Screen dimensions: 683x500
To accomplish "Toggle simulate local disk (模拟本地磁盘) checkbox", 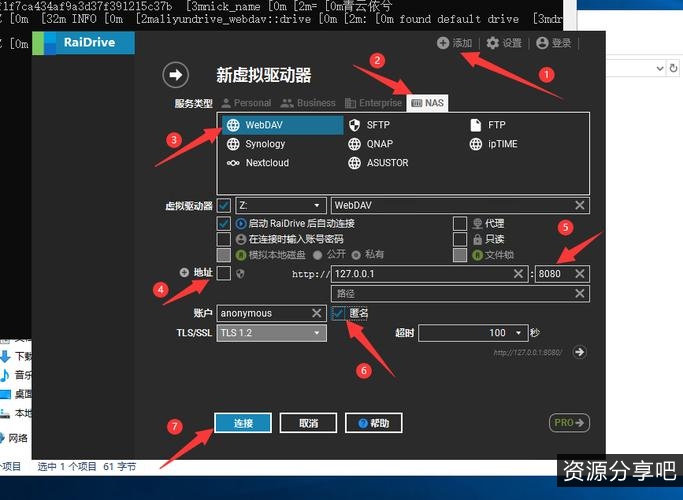I will click(x=224, y=255).
